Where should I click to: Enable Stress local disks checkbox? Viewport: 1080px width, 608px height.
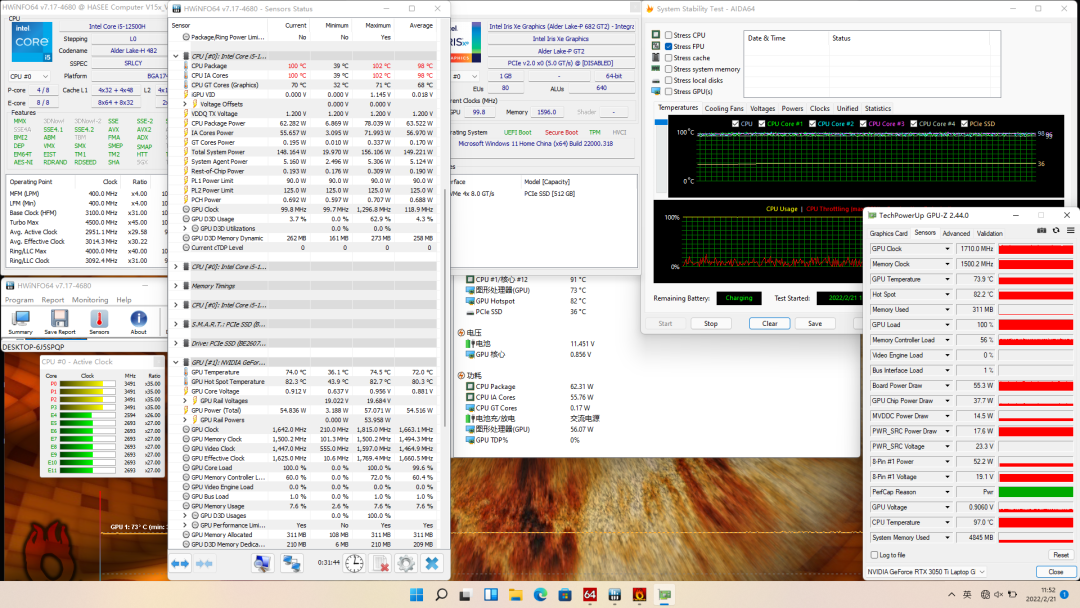pos(668,81)
